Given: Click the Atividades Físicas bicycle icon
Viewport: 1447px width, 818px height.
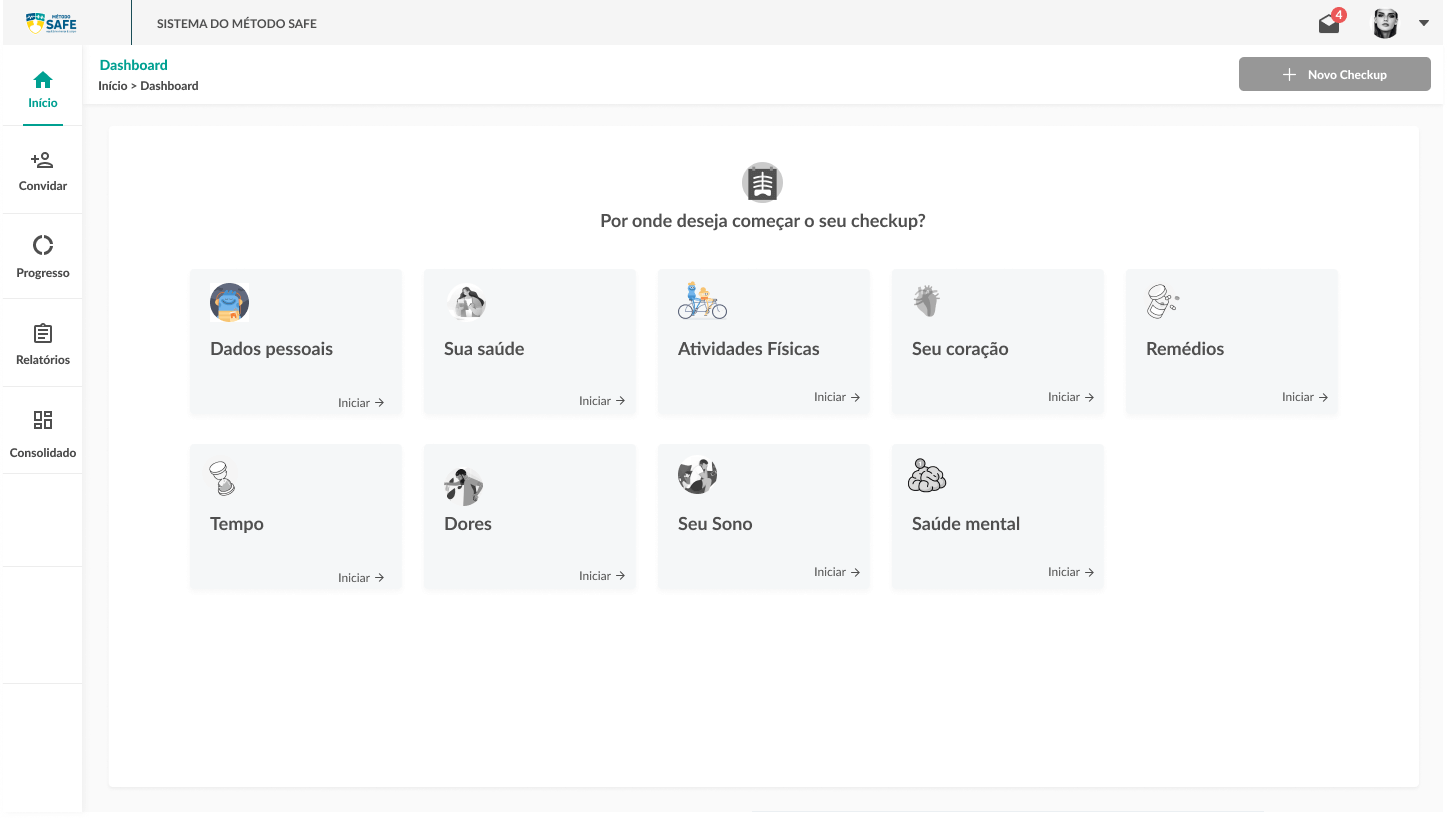Looking at the screenshot, I should pos(702,300).
